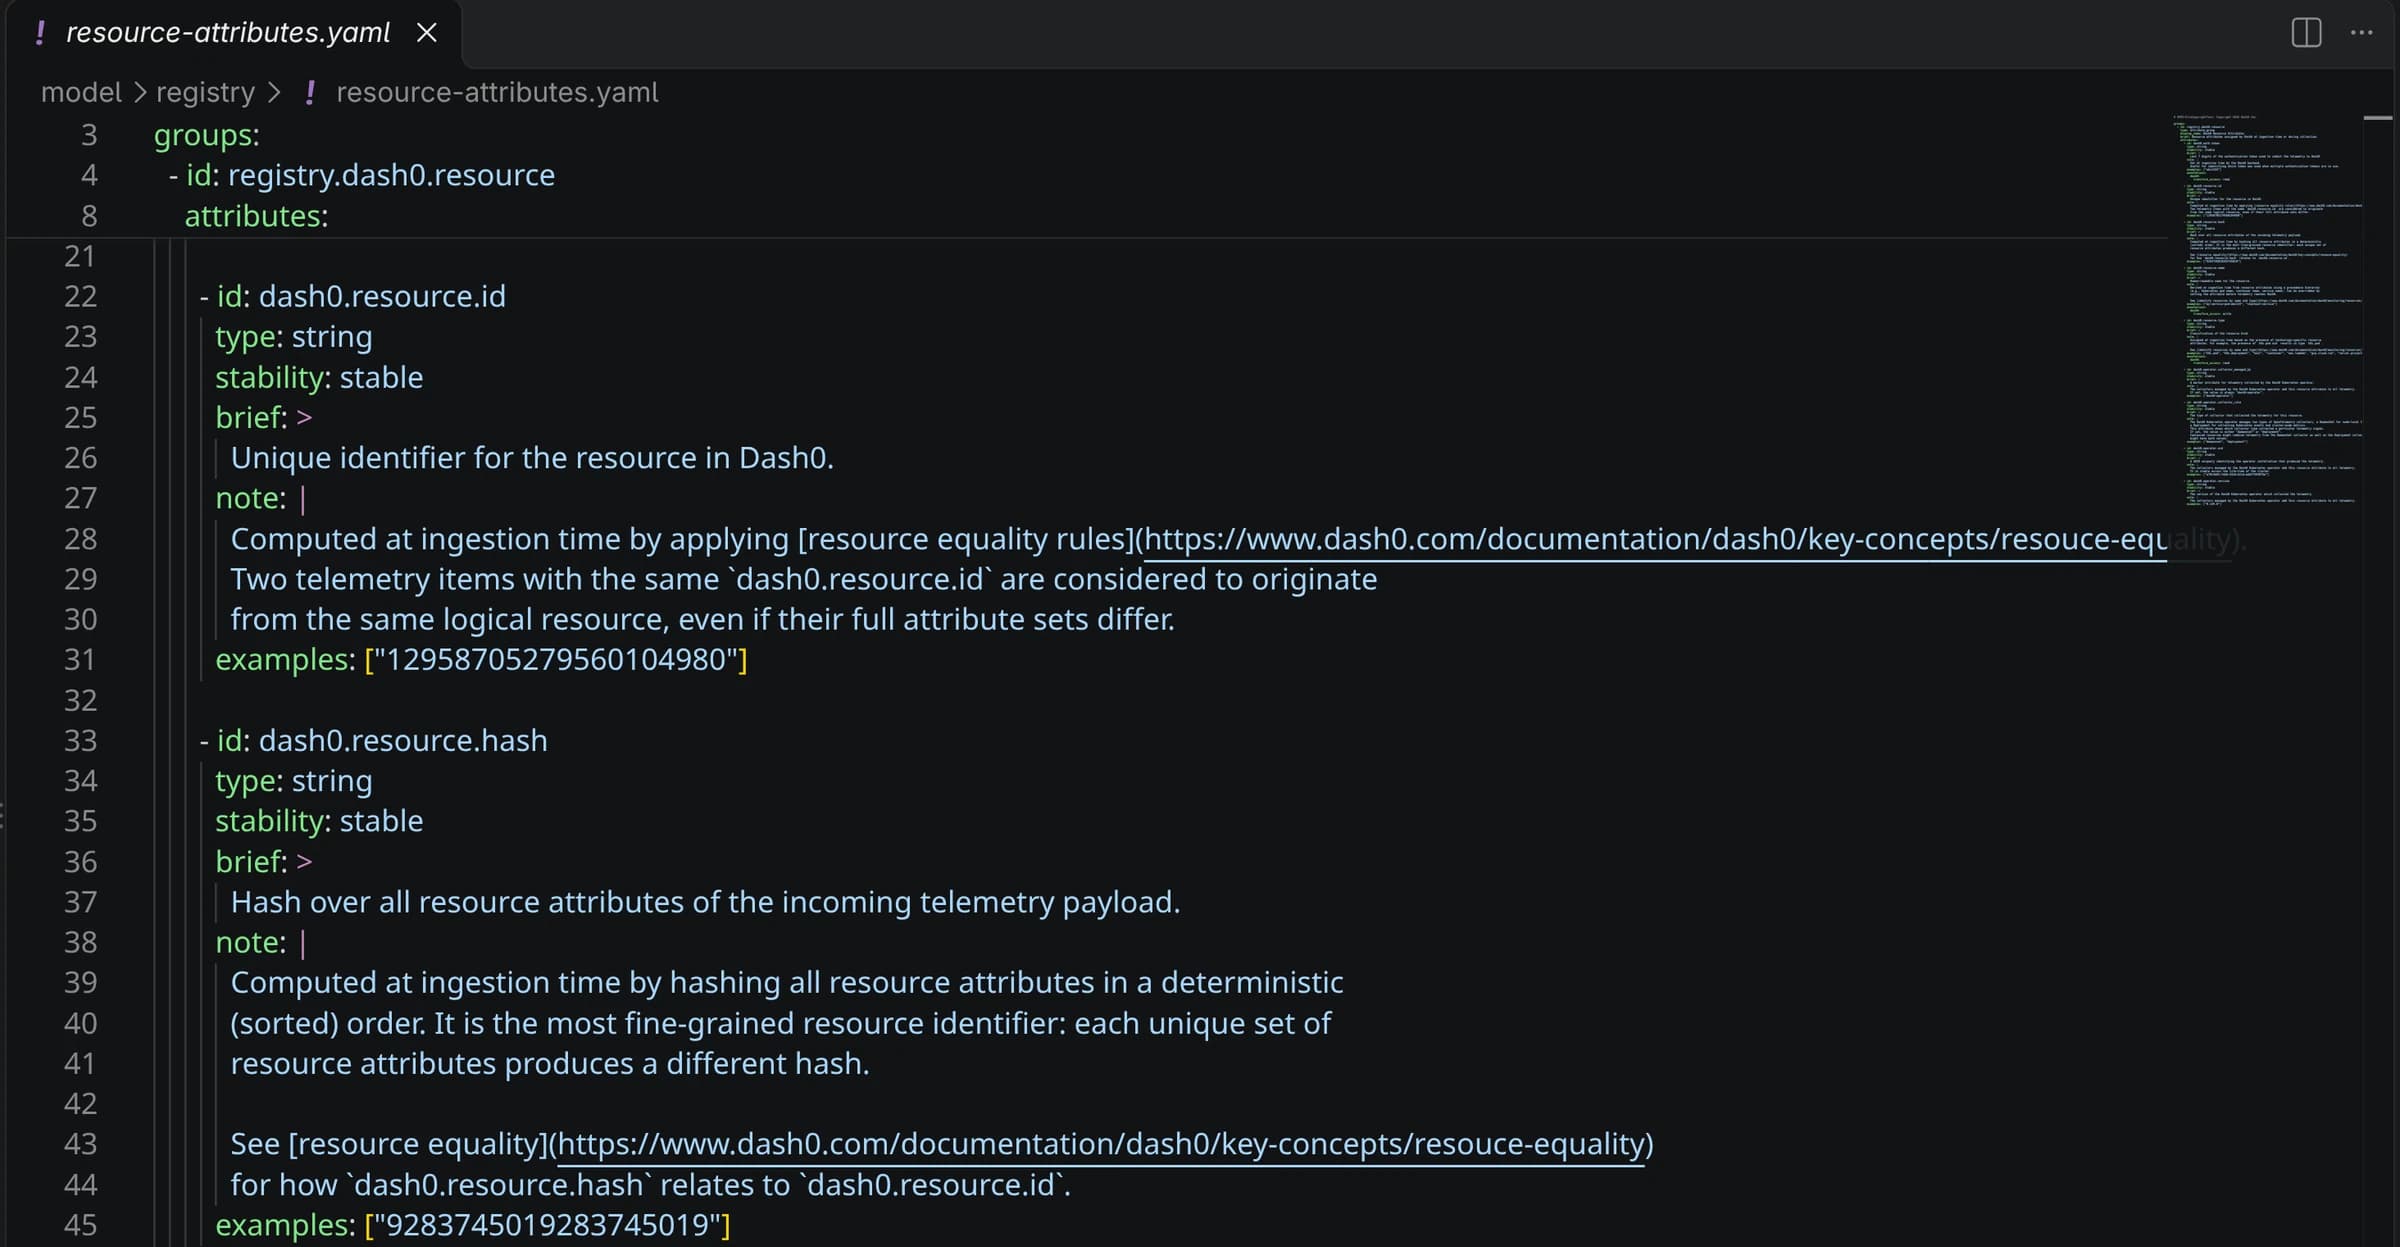Click the minimap code overview
This screenshot has height=1247, width=2400.
pos(2270,310)
